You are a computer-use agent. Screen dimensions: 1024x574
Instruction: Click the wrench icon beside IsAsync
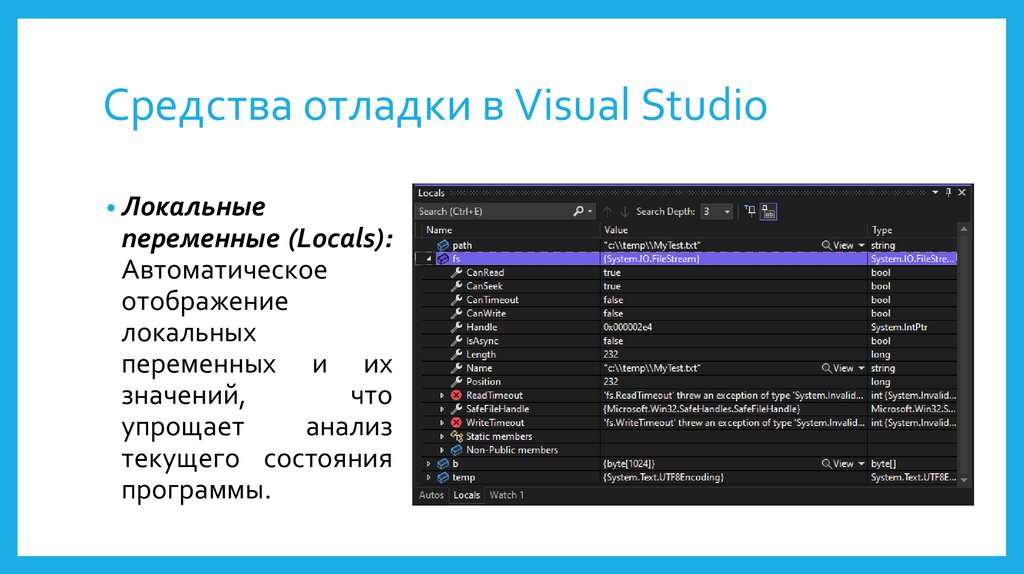pyautogui.click(x=456, y=341)
